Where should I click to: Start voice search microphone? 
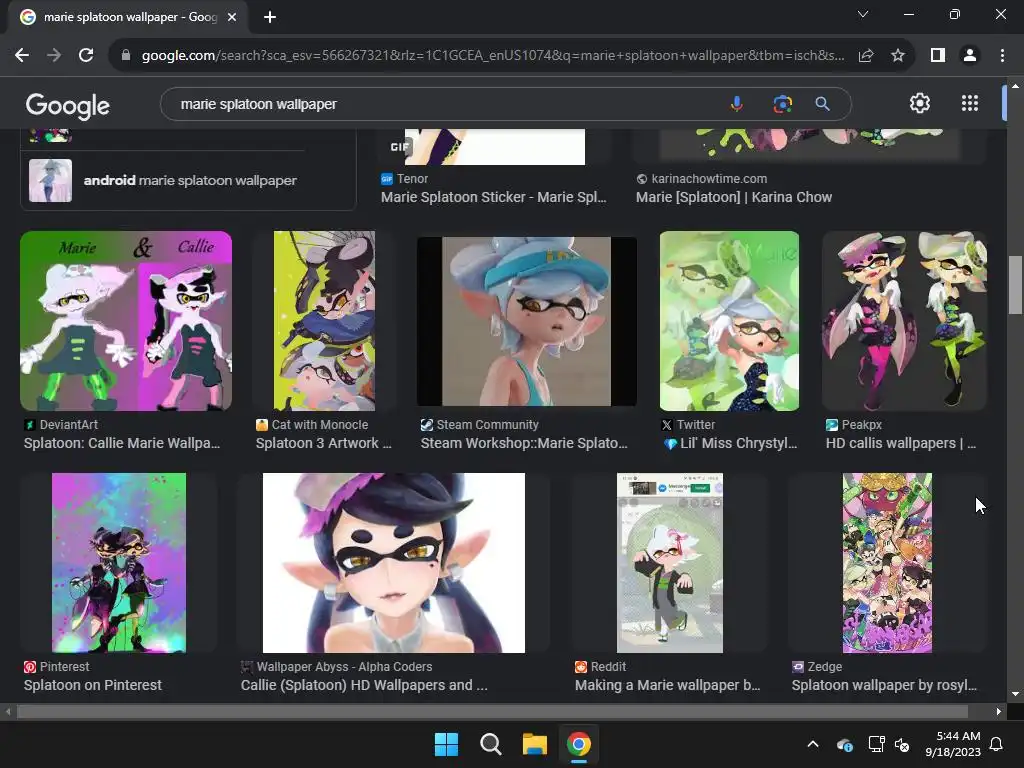pos(737,104)
